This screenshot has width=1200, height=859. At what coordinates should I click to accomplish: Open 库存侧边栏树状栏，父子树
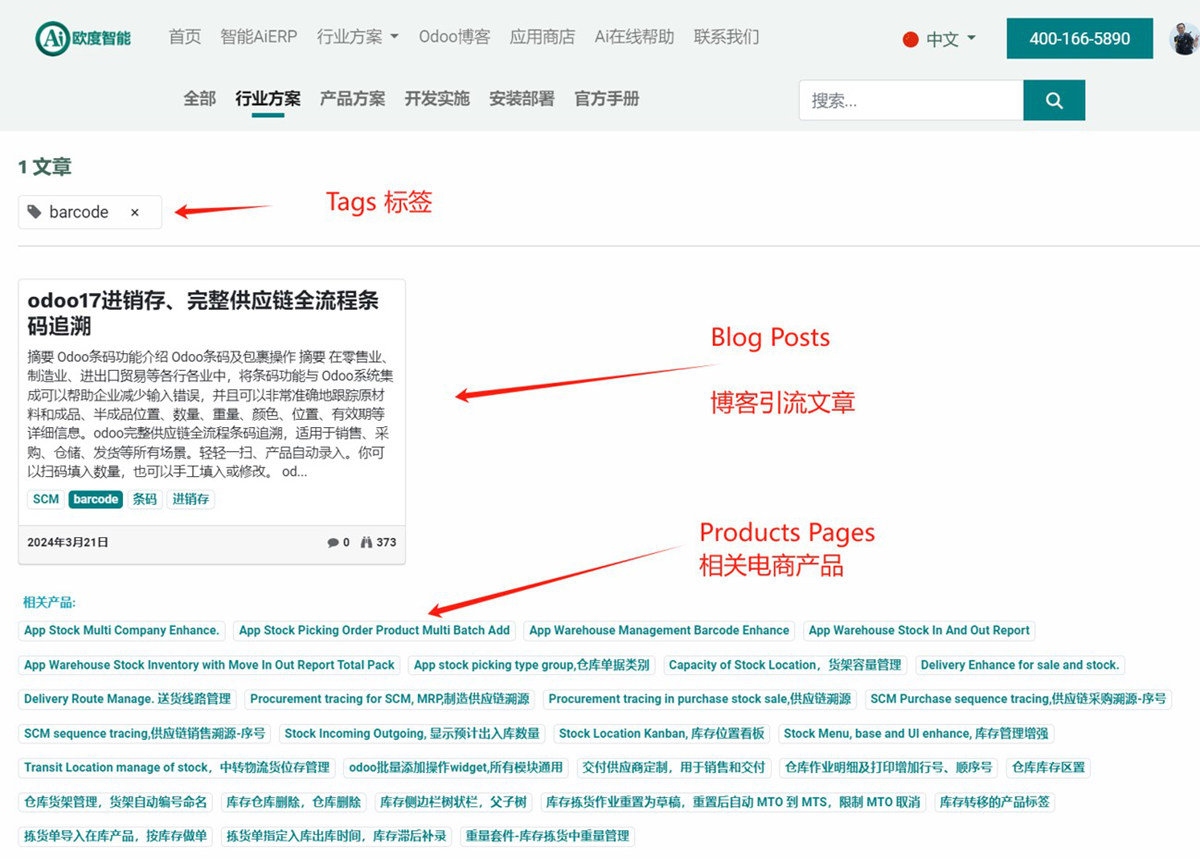pyautogui.click(x=453, y=801)
